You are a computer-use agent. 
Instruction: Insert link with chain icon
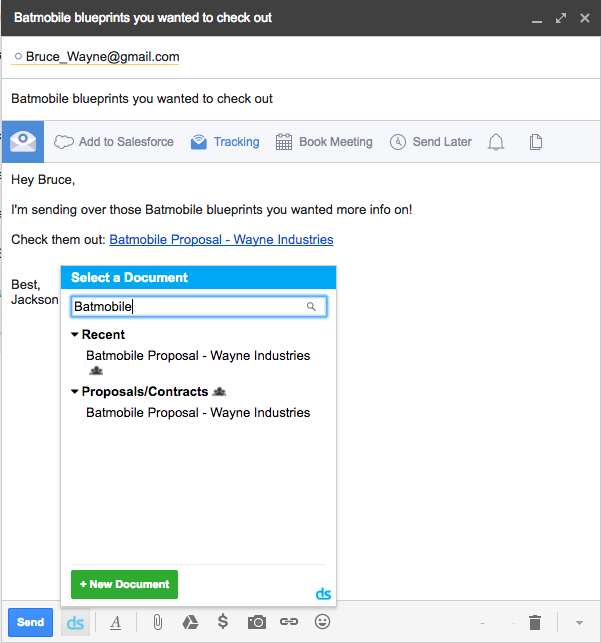coord(289,622)
